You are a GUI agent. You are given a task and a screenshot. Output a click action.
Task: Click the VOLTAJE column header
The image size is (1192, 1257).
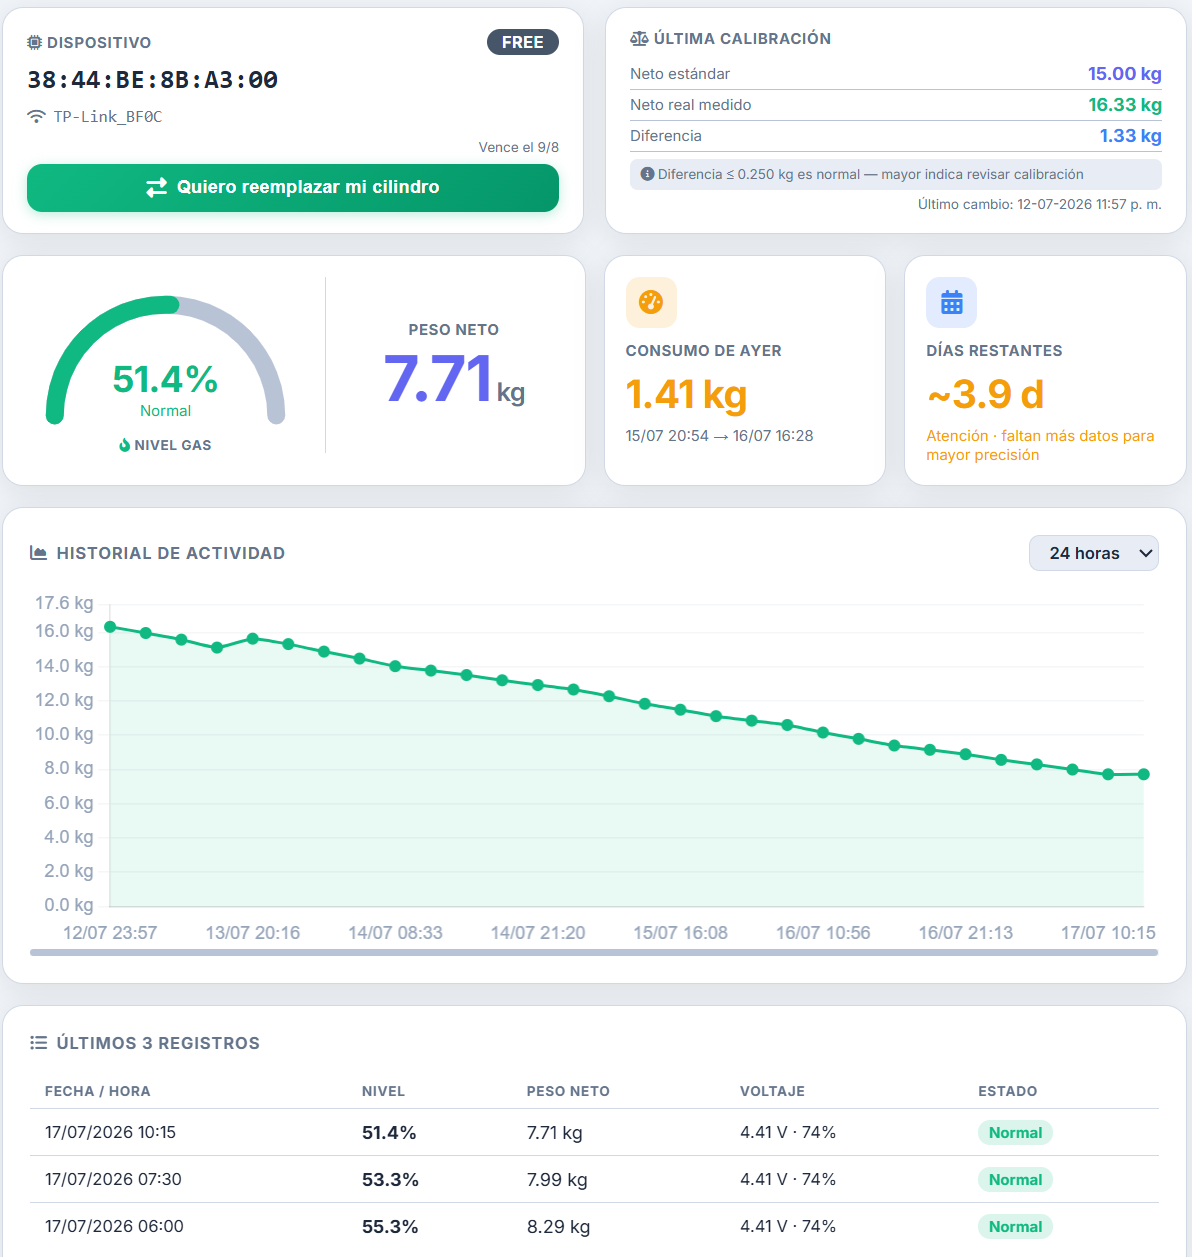(772, 1091)
